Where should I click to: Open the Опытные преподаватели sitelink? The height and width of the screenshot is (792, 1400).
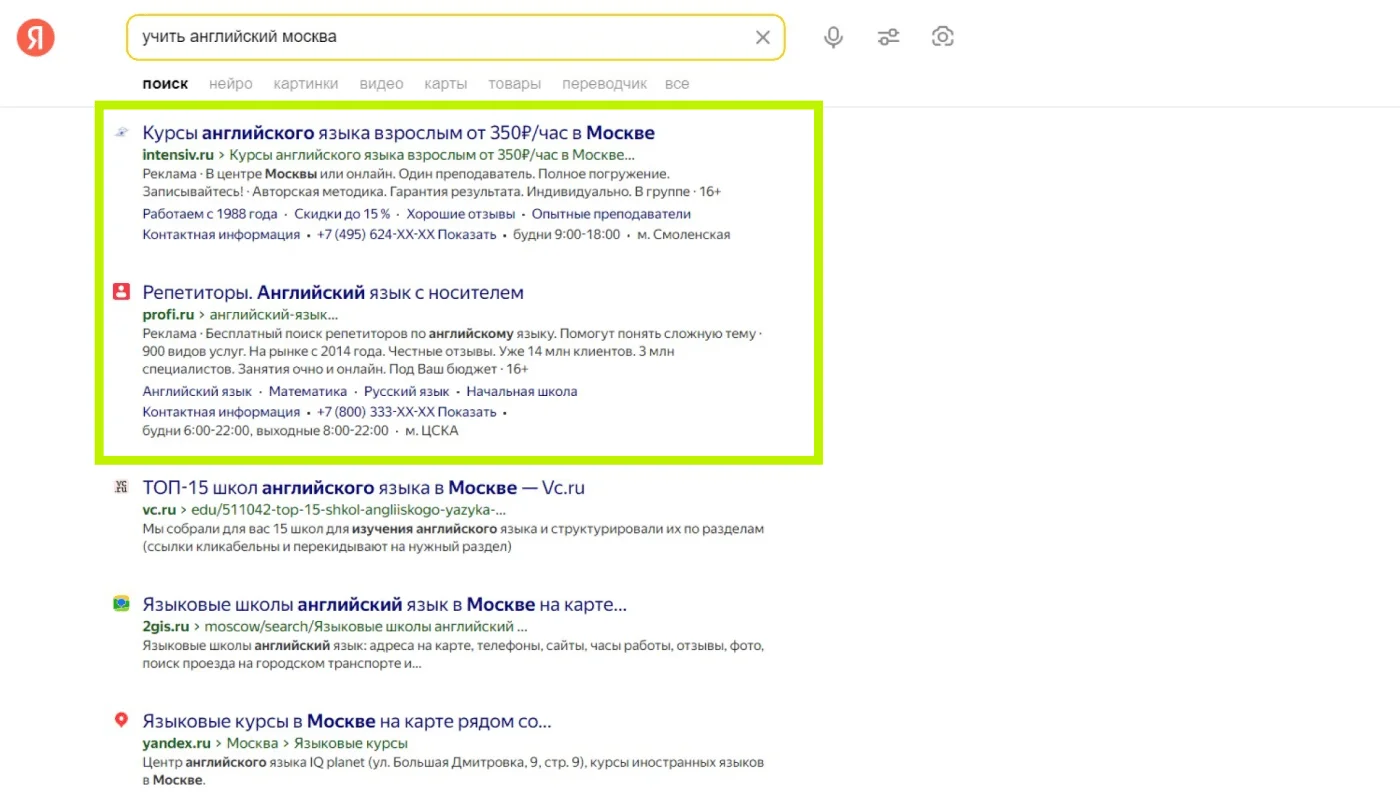[611, 214]
